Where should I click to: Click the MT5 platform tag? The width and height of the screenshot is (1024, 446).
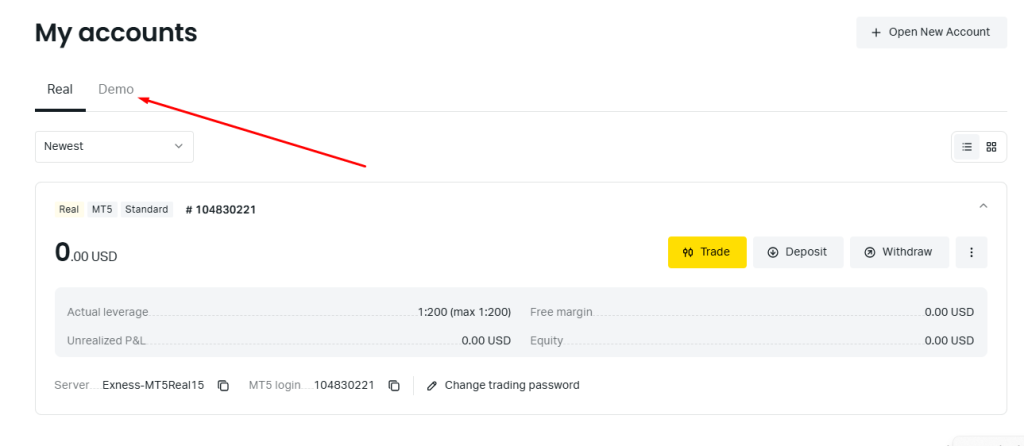pos(102,210)
